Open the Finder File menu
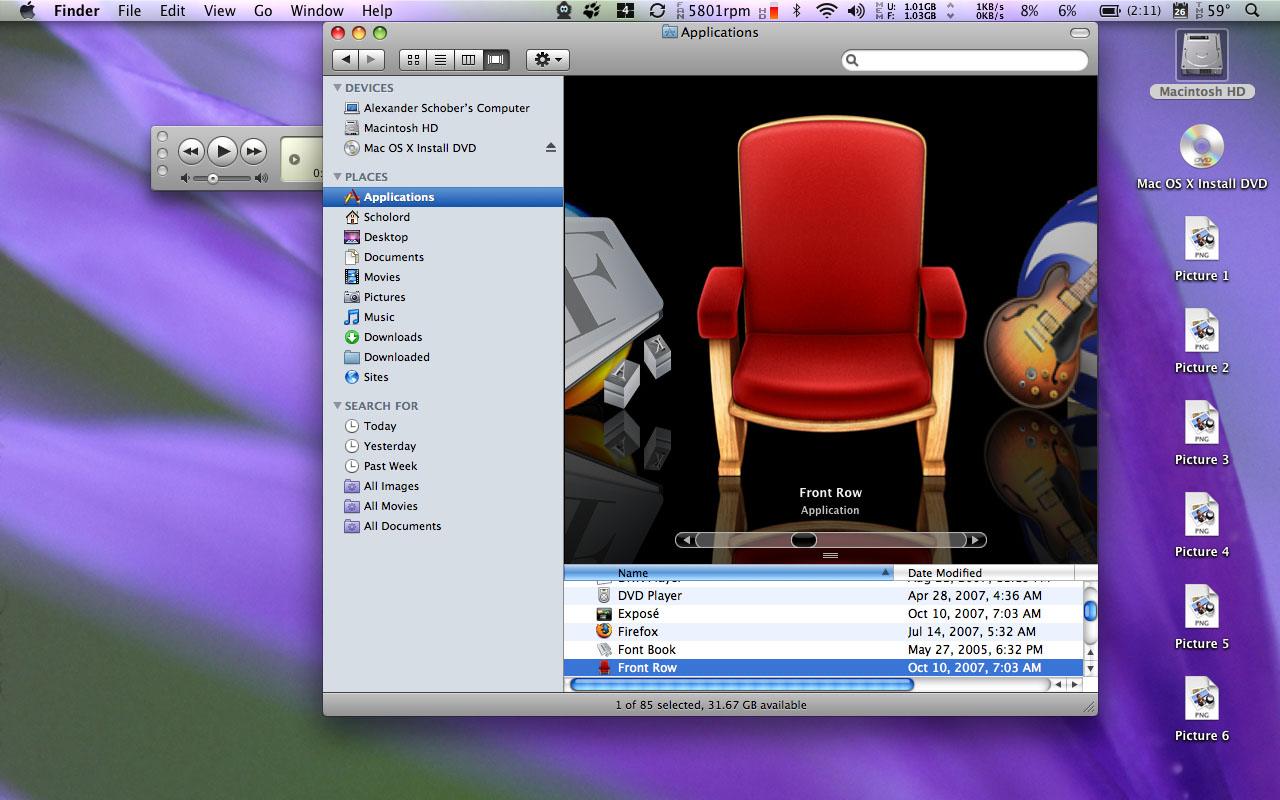 click(129, 11)
